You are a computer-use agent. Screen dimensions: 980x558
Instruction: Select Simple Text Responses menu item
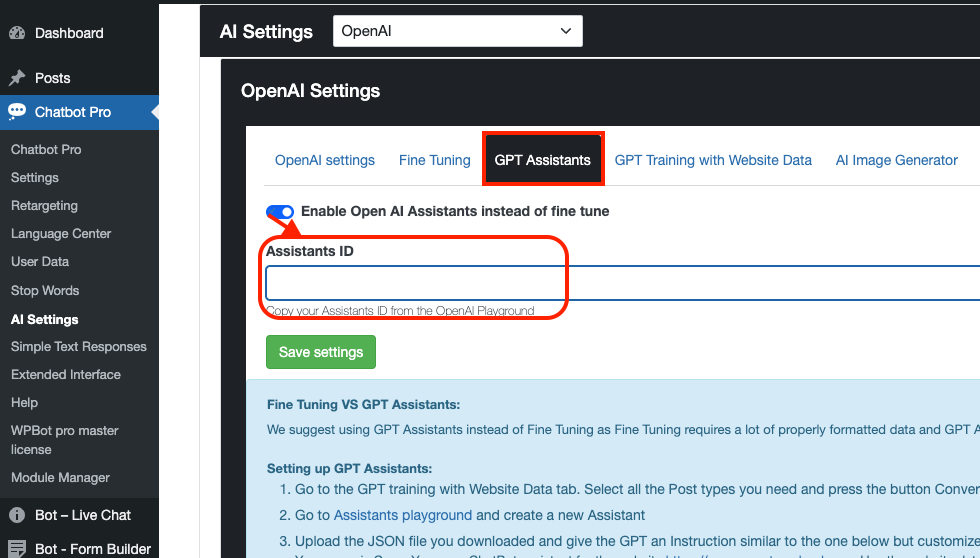click(x=79, y=347)
